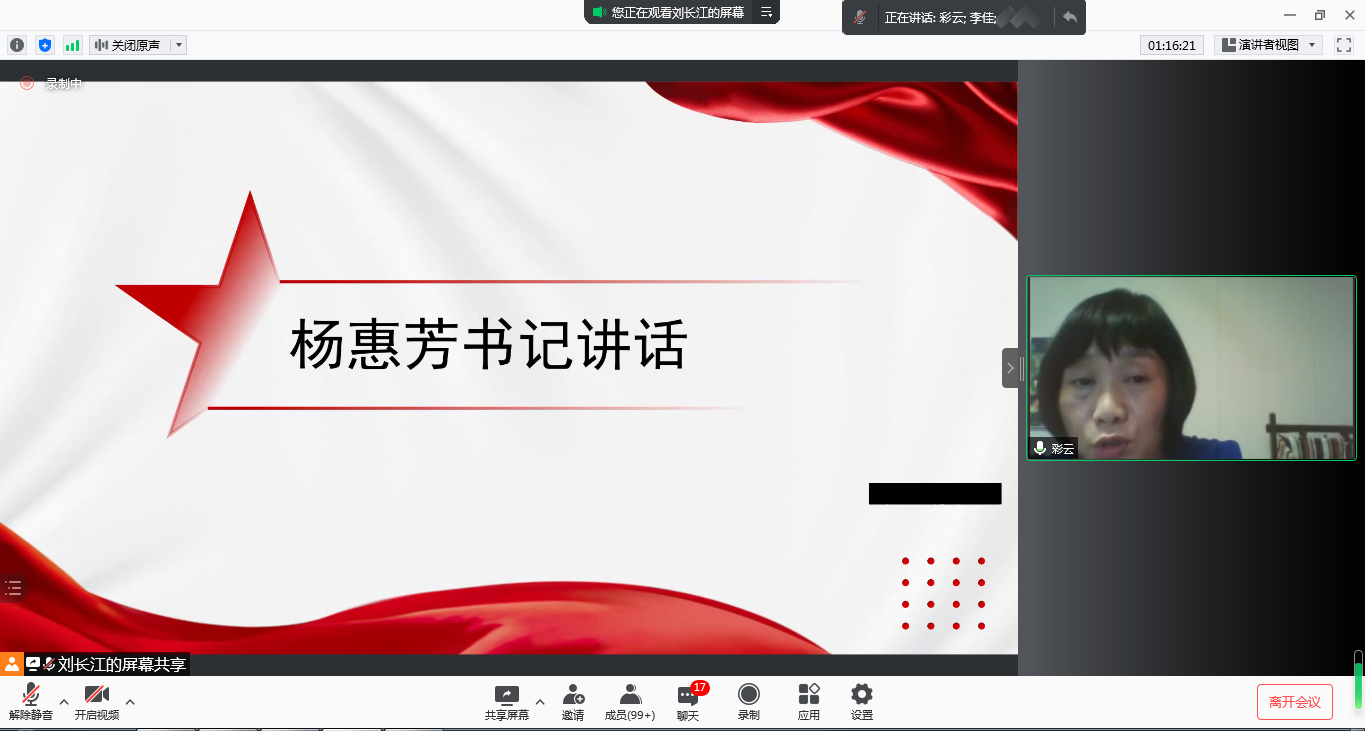This screenshot has width=1365, height=731.
Task: Select the 彩云 participant video thumbnail
Action: click(1191, 367)
